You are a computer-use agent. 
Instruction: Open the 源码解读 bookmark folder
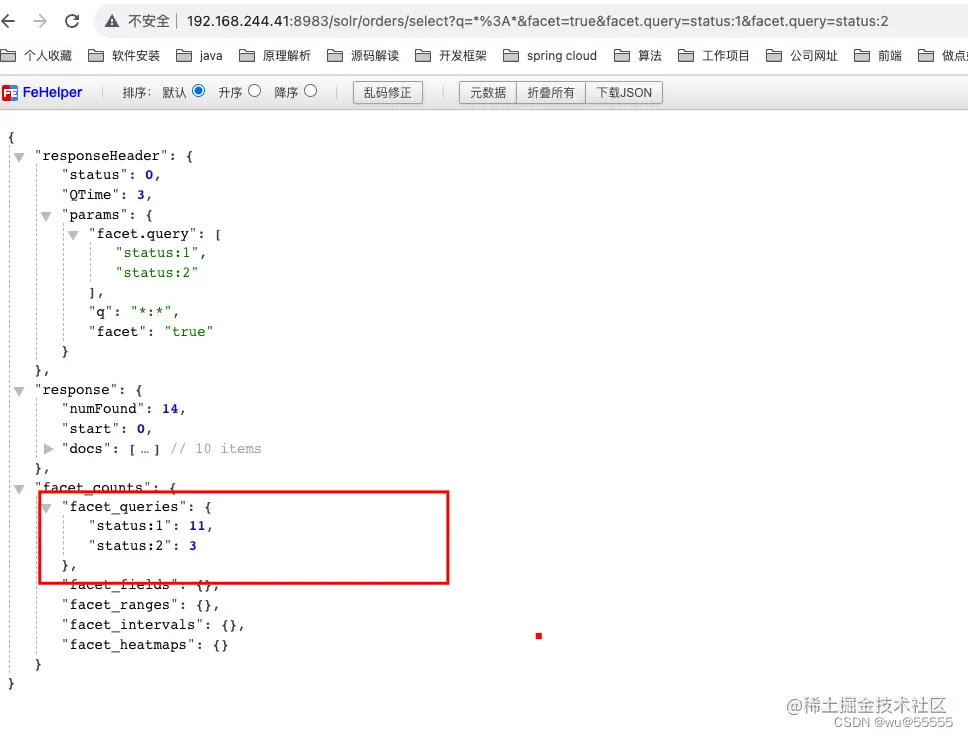click(x=363, y=56)
